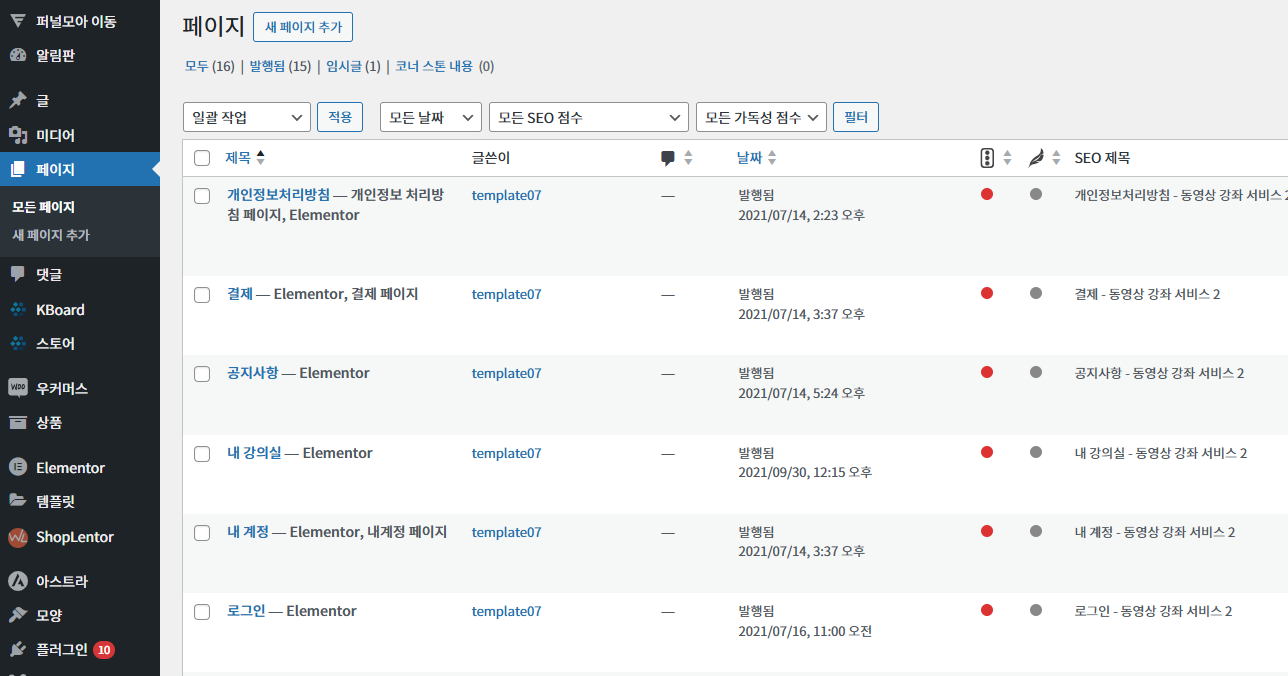Viewport: 1288px width, 676px height.
Task: Open the 일괄 작업 bulk actions dropdown
Action: point(247,117)
